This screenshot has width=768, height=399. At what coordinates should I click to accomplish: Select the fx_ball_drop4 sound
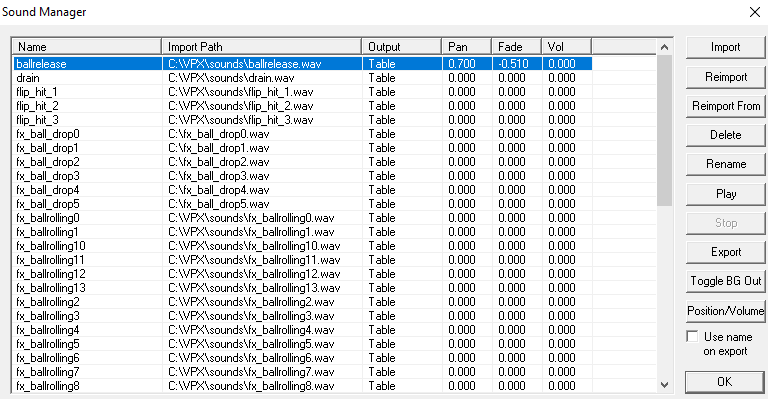point(303,190)
